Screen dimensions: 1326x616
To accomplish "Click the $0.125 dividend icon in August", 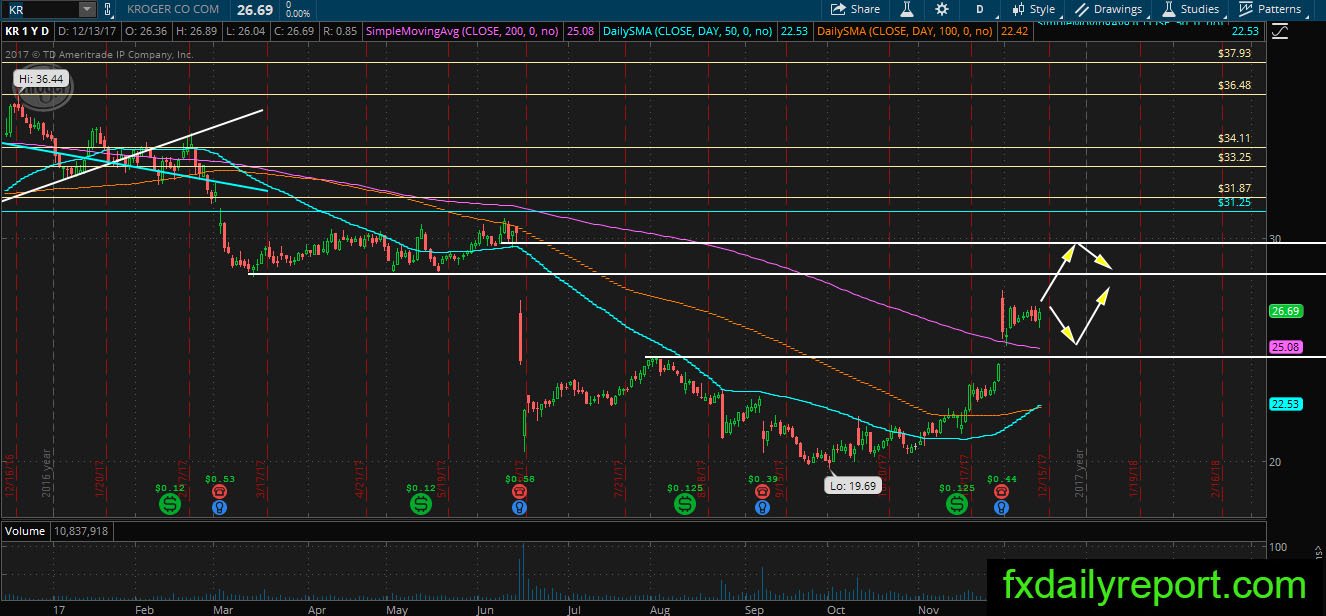I will click(683, 505).
